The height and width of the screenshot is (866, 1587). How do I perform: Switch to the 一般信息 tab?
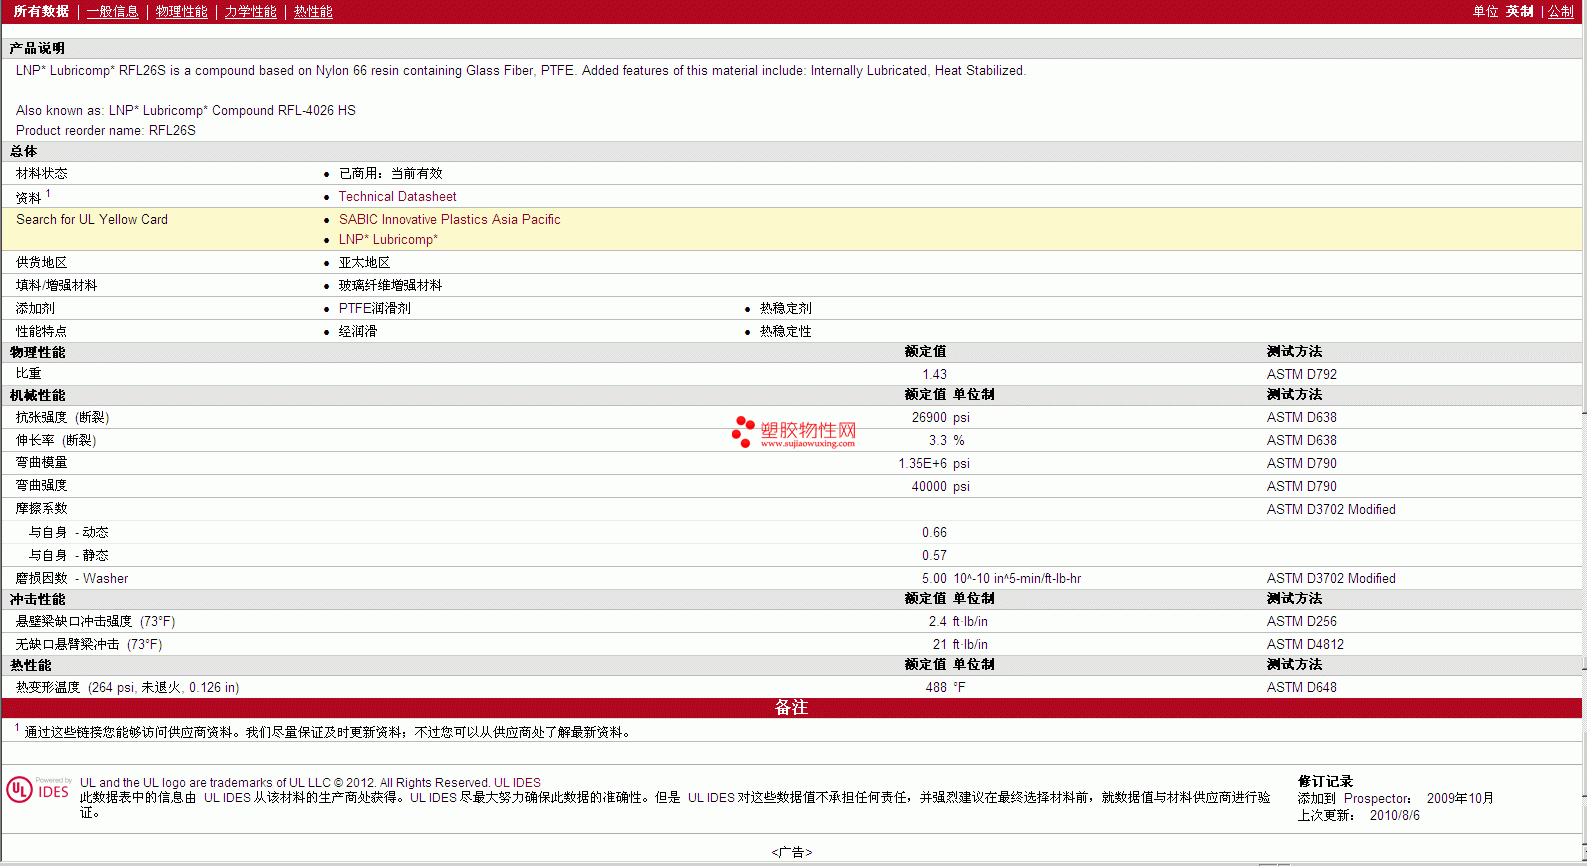point(112,11)
